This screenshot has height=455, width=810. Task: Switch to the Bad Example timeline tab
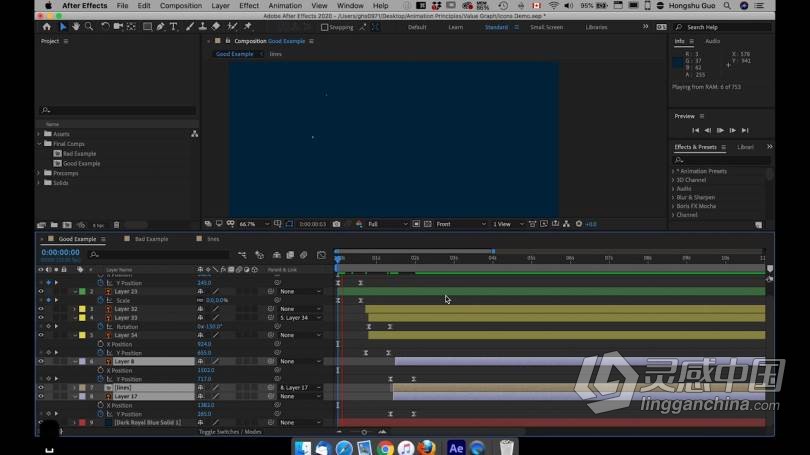(x=151, y=239)
